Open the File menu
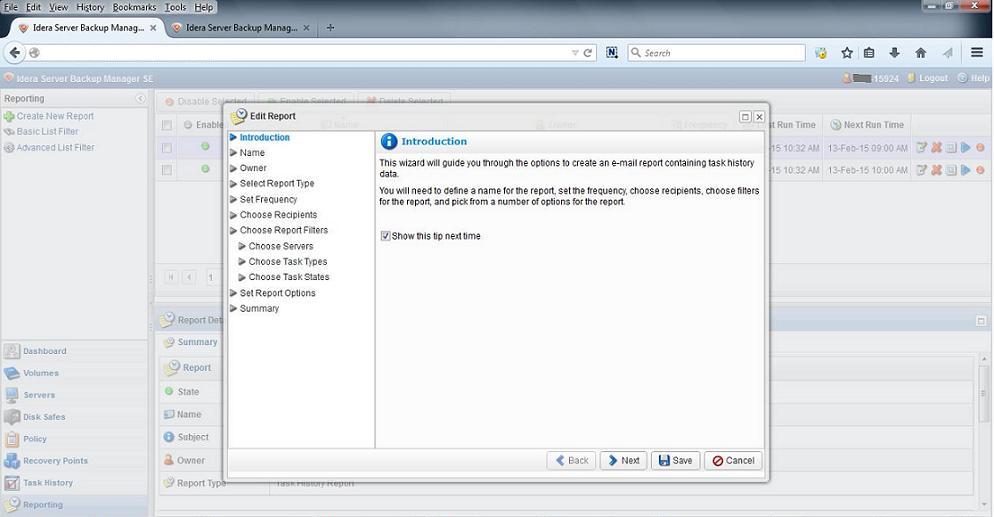Screen dimensions: 994x517 tap(11, 7)
